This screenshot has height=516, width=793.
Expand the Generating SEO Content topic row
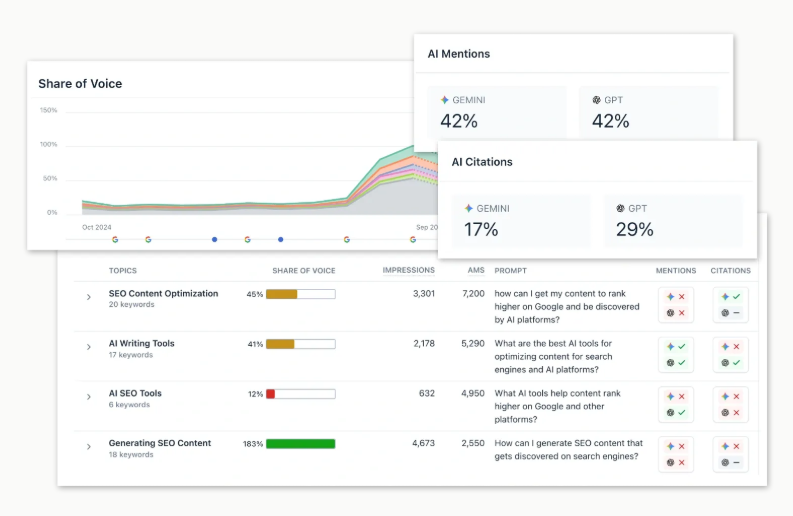(89, 447)
